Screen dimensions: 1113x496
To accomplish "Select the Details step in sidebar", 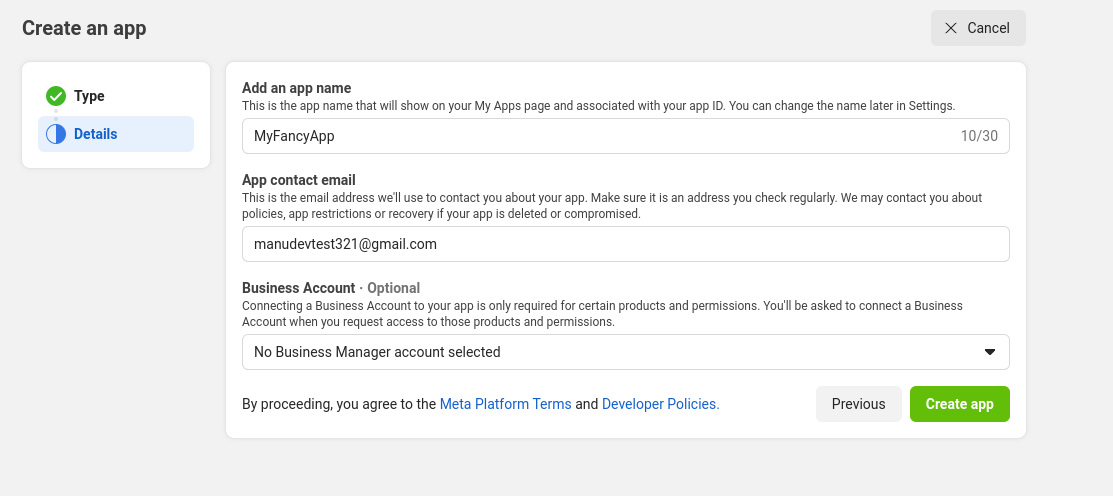I will (x=95, y=134).
